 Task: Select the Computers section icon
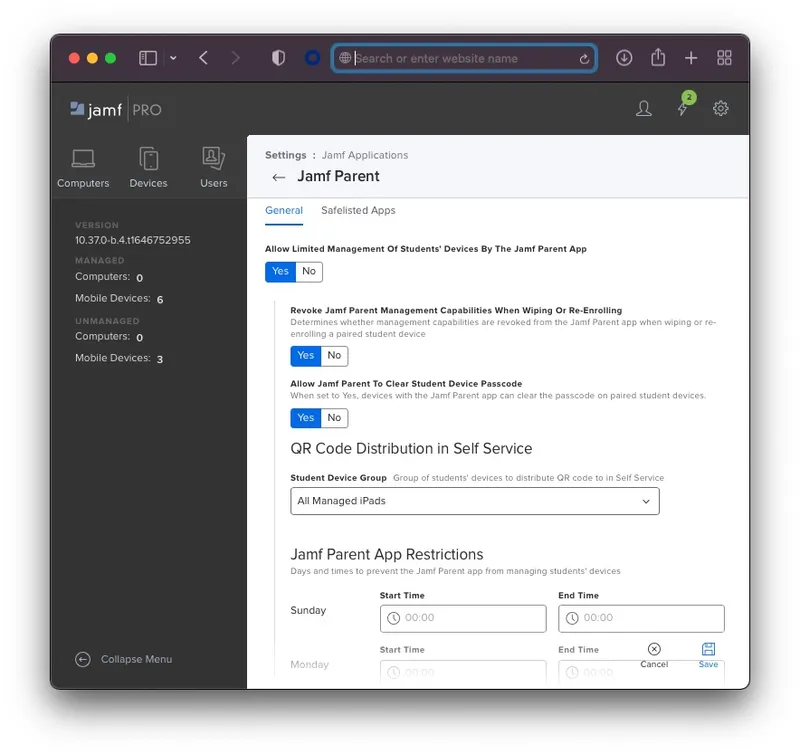pyautogui.click(x=83, y=158)
